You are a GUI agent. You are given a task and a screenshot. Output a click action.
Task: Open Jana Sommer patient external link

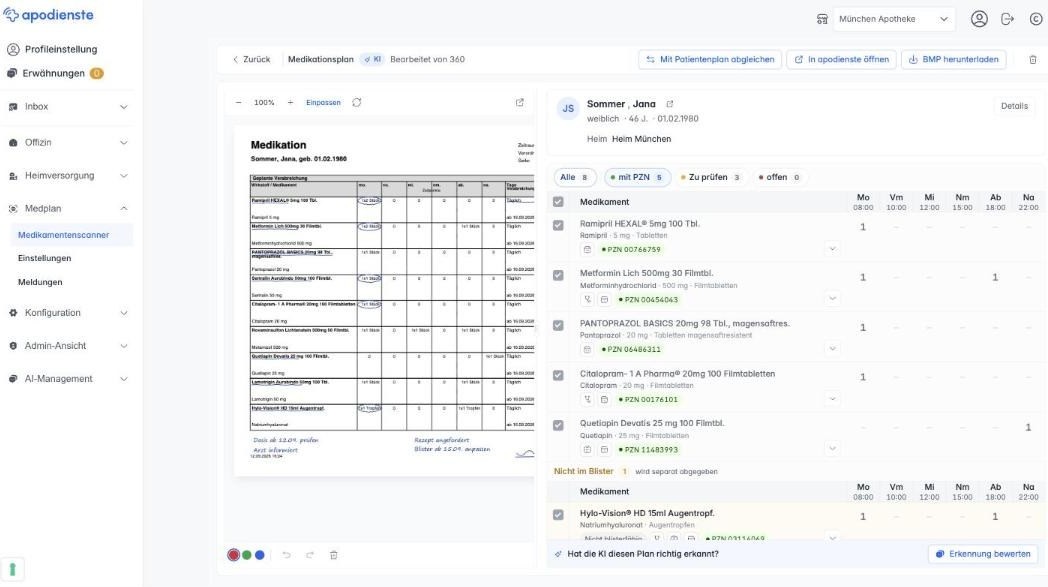[x=670, y=104]
